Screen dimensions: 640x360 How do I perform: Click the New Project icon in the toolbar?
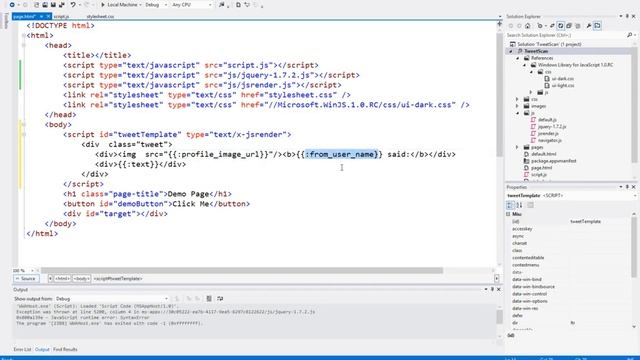pyautogui.click(x=36, y=5)
